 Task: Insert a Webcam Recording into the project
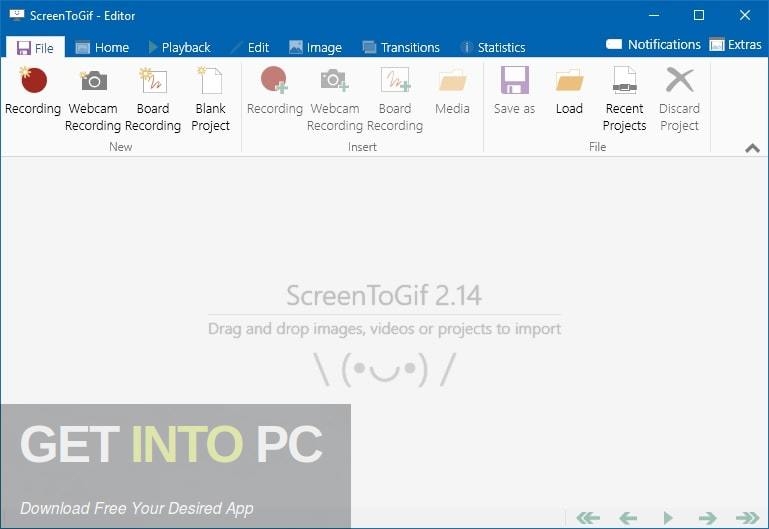tap(334, 100)
